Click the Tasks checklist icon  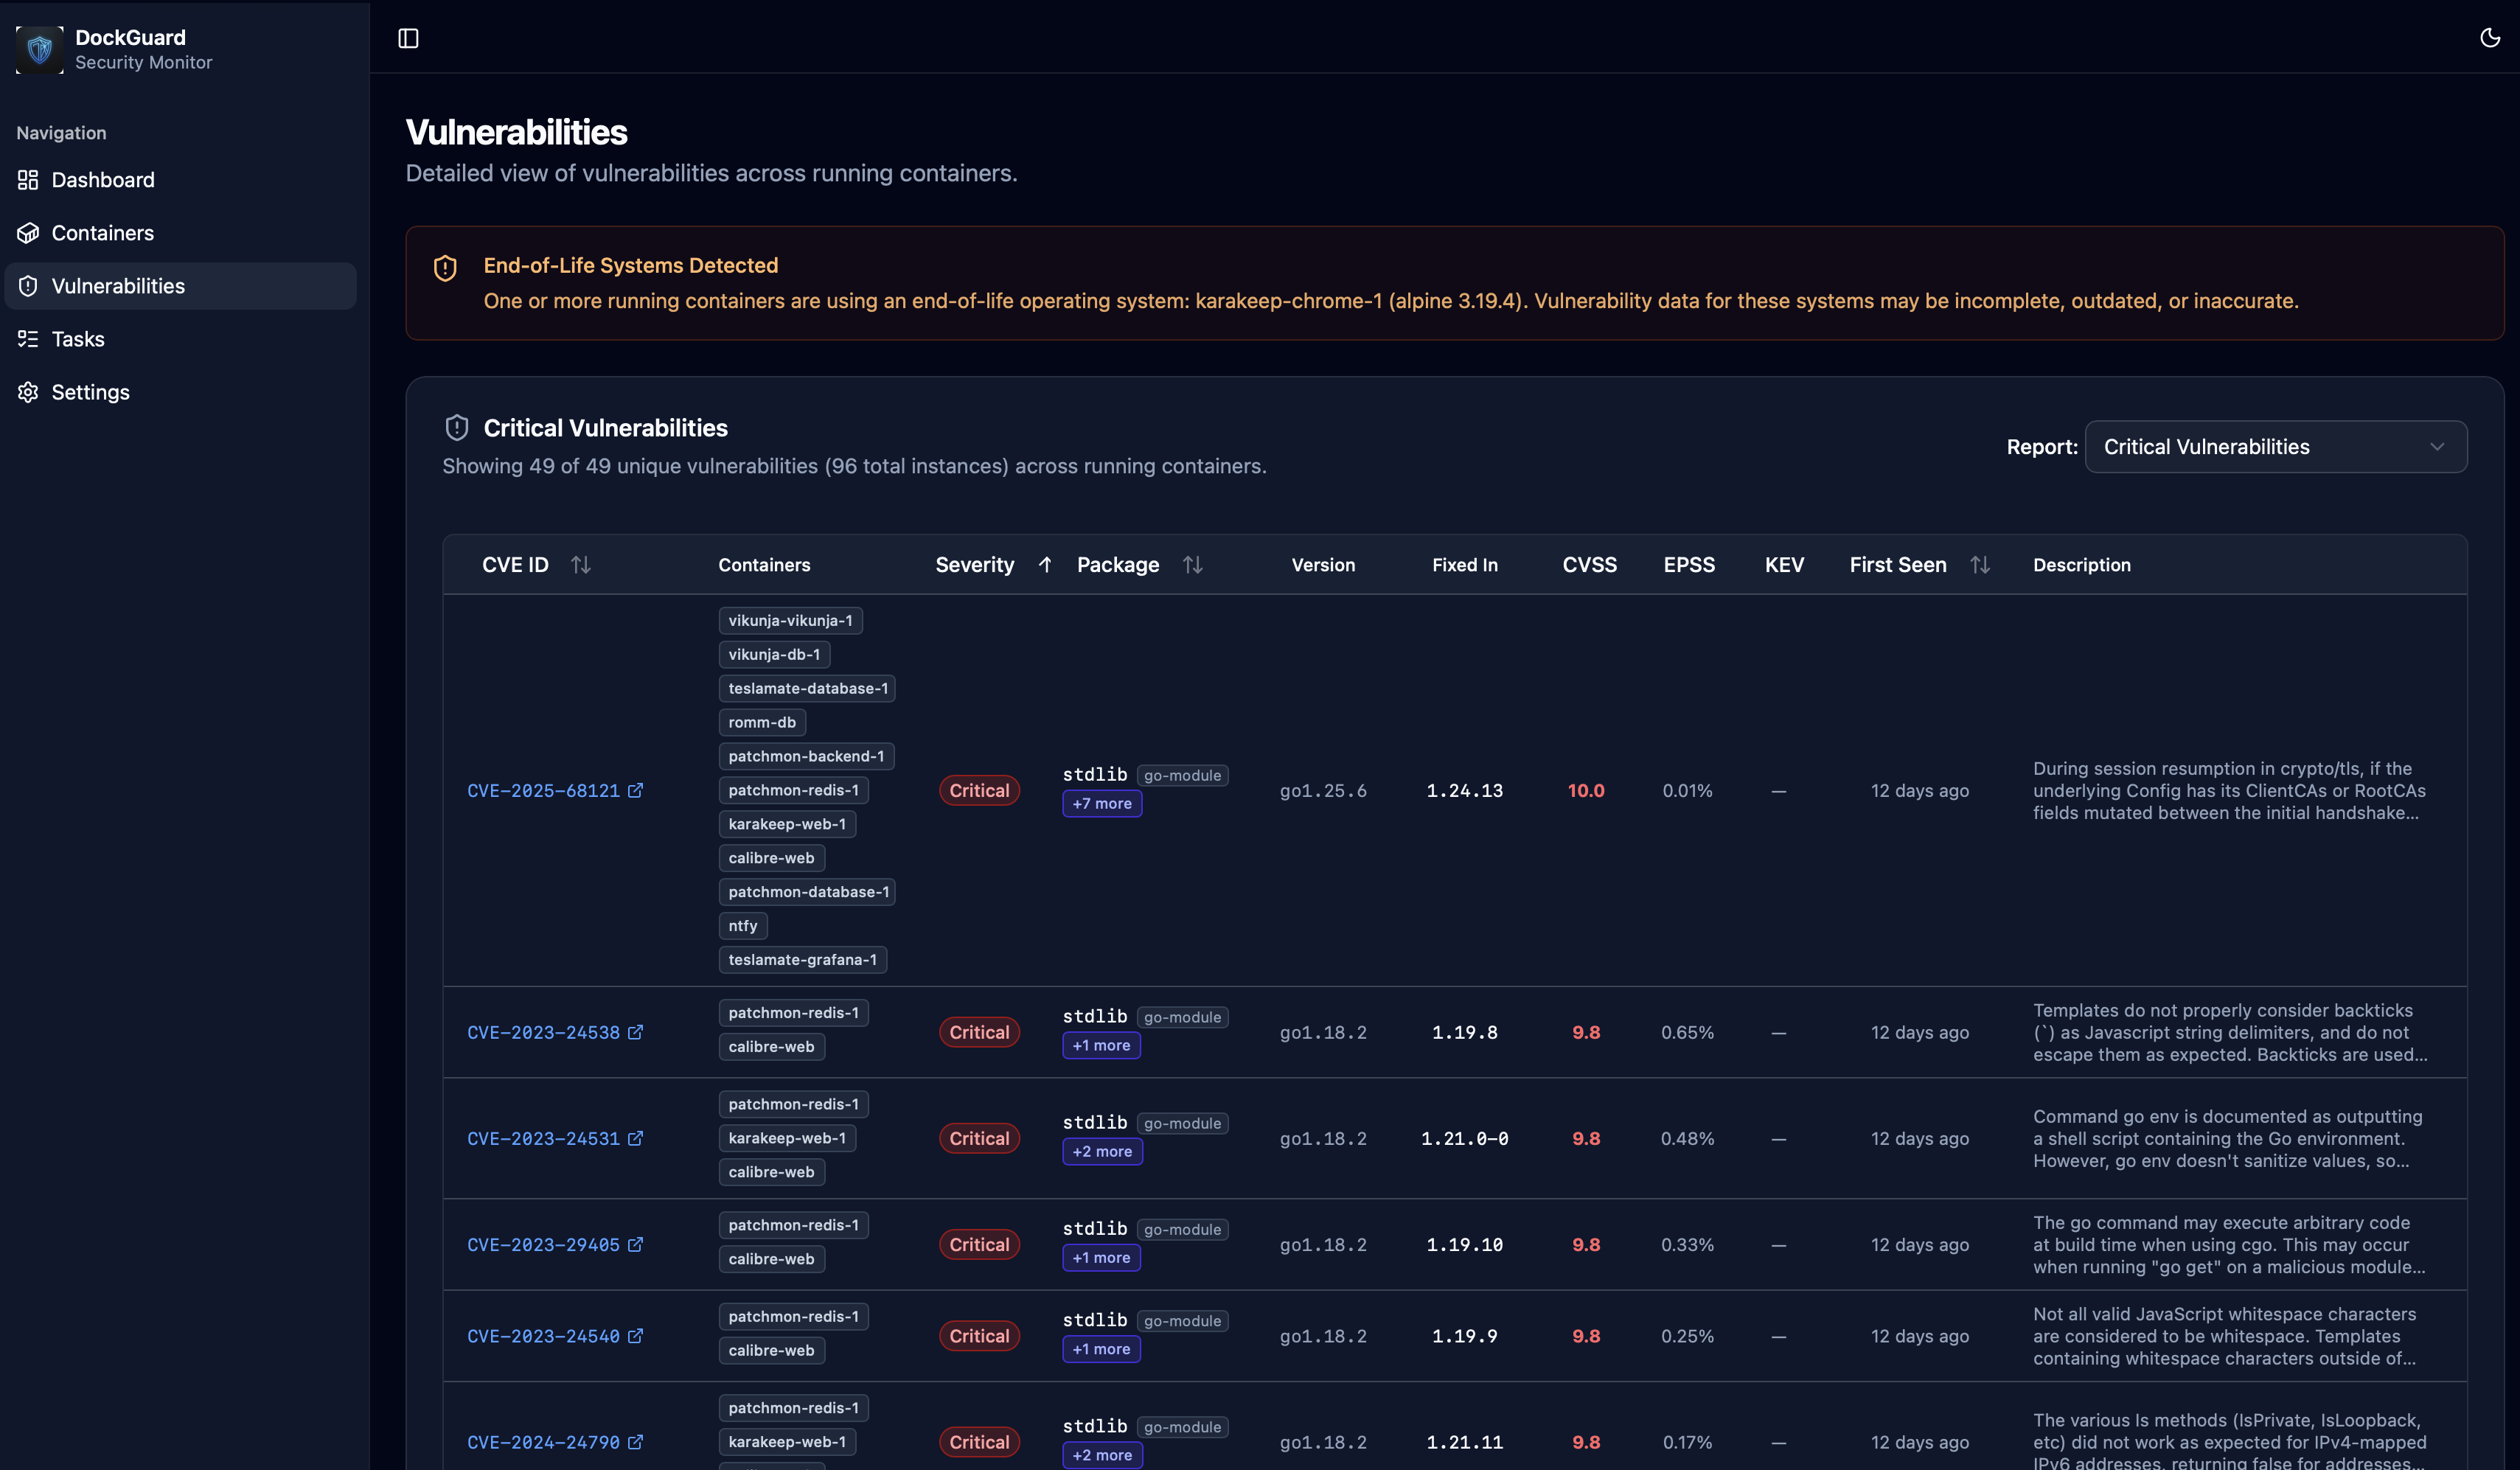(28, 339)
